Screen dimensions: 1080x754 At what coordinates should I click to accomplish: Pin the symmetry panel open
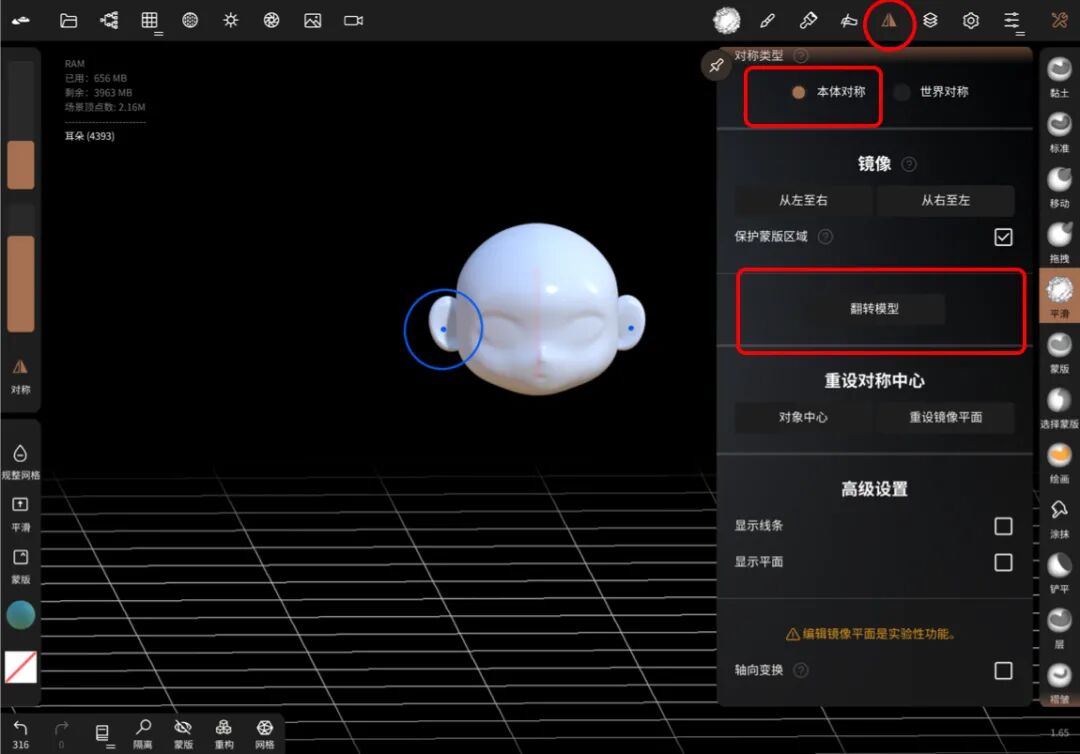coord(716,66)
